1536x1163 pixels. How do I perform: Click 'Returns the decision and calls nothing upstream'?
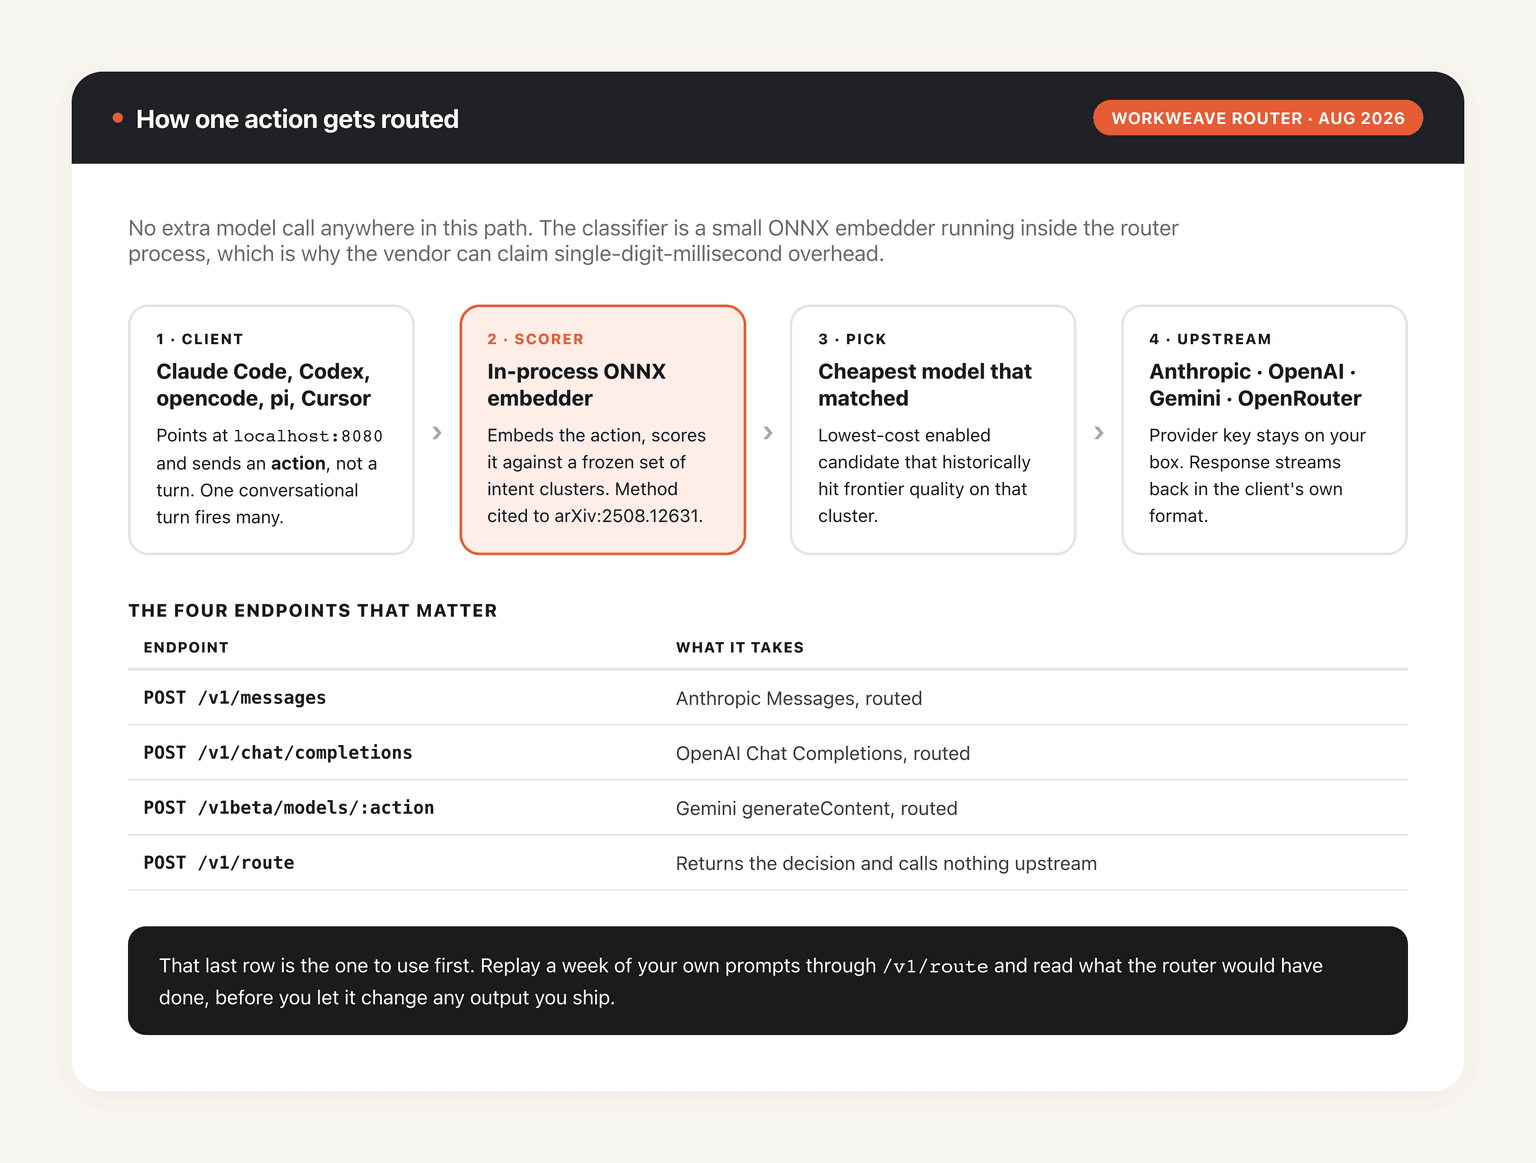pyautogui.click(x=886, y=863)
